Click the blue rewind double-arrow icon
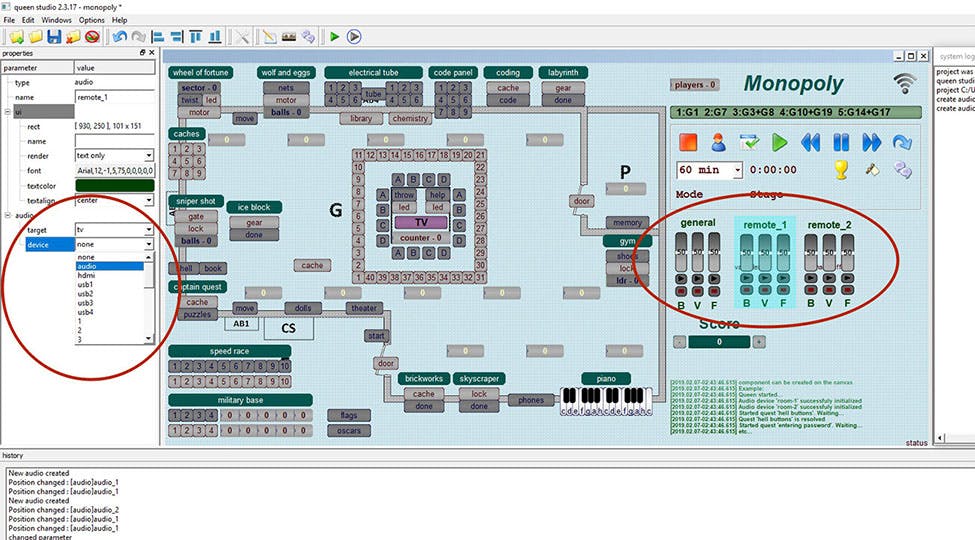The image size is (975, 540). 810,142
